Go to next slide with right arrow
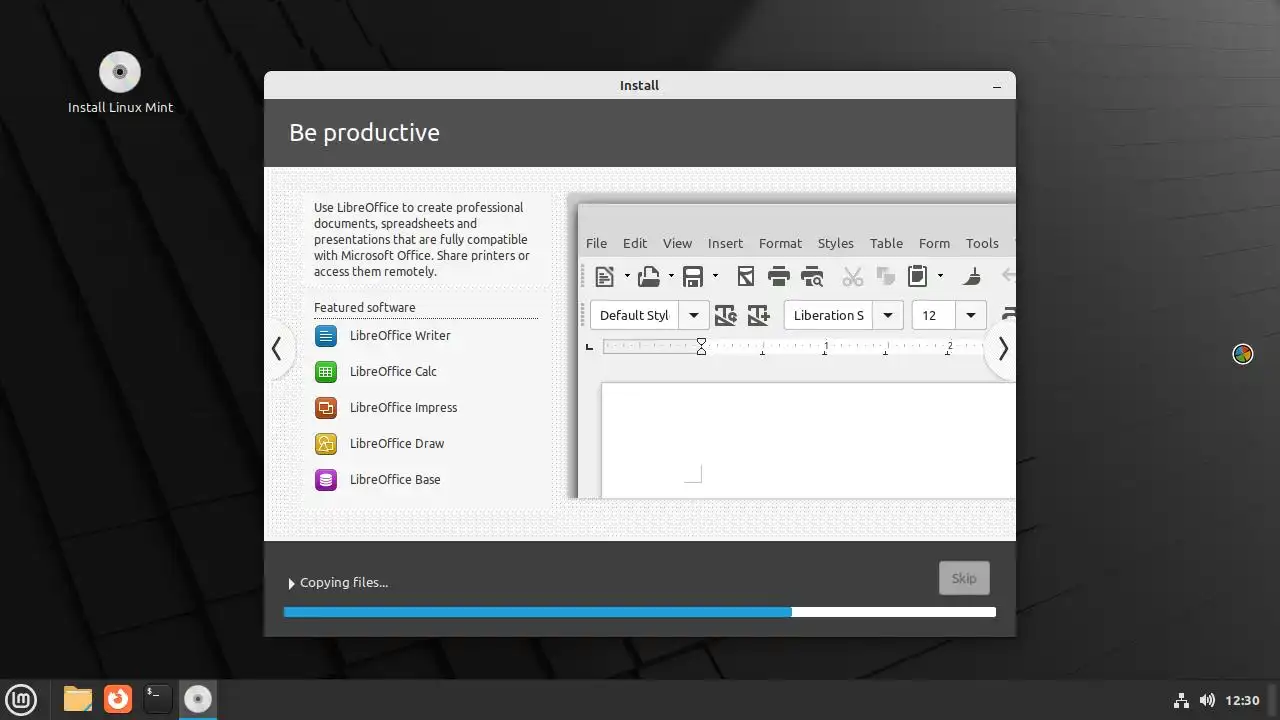Image resolution: width=1280 pixels, height=720 pixels. (x=1002, y=349)
